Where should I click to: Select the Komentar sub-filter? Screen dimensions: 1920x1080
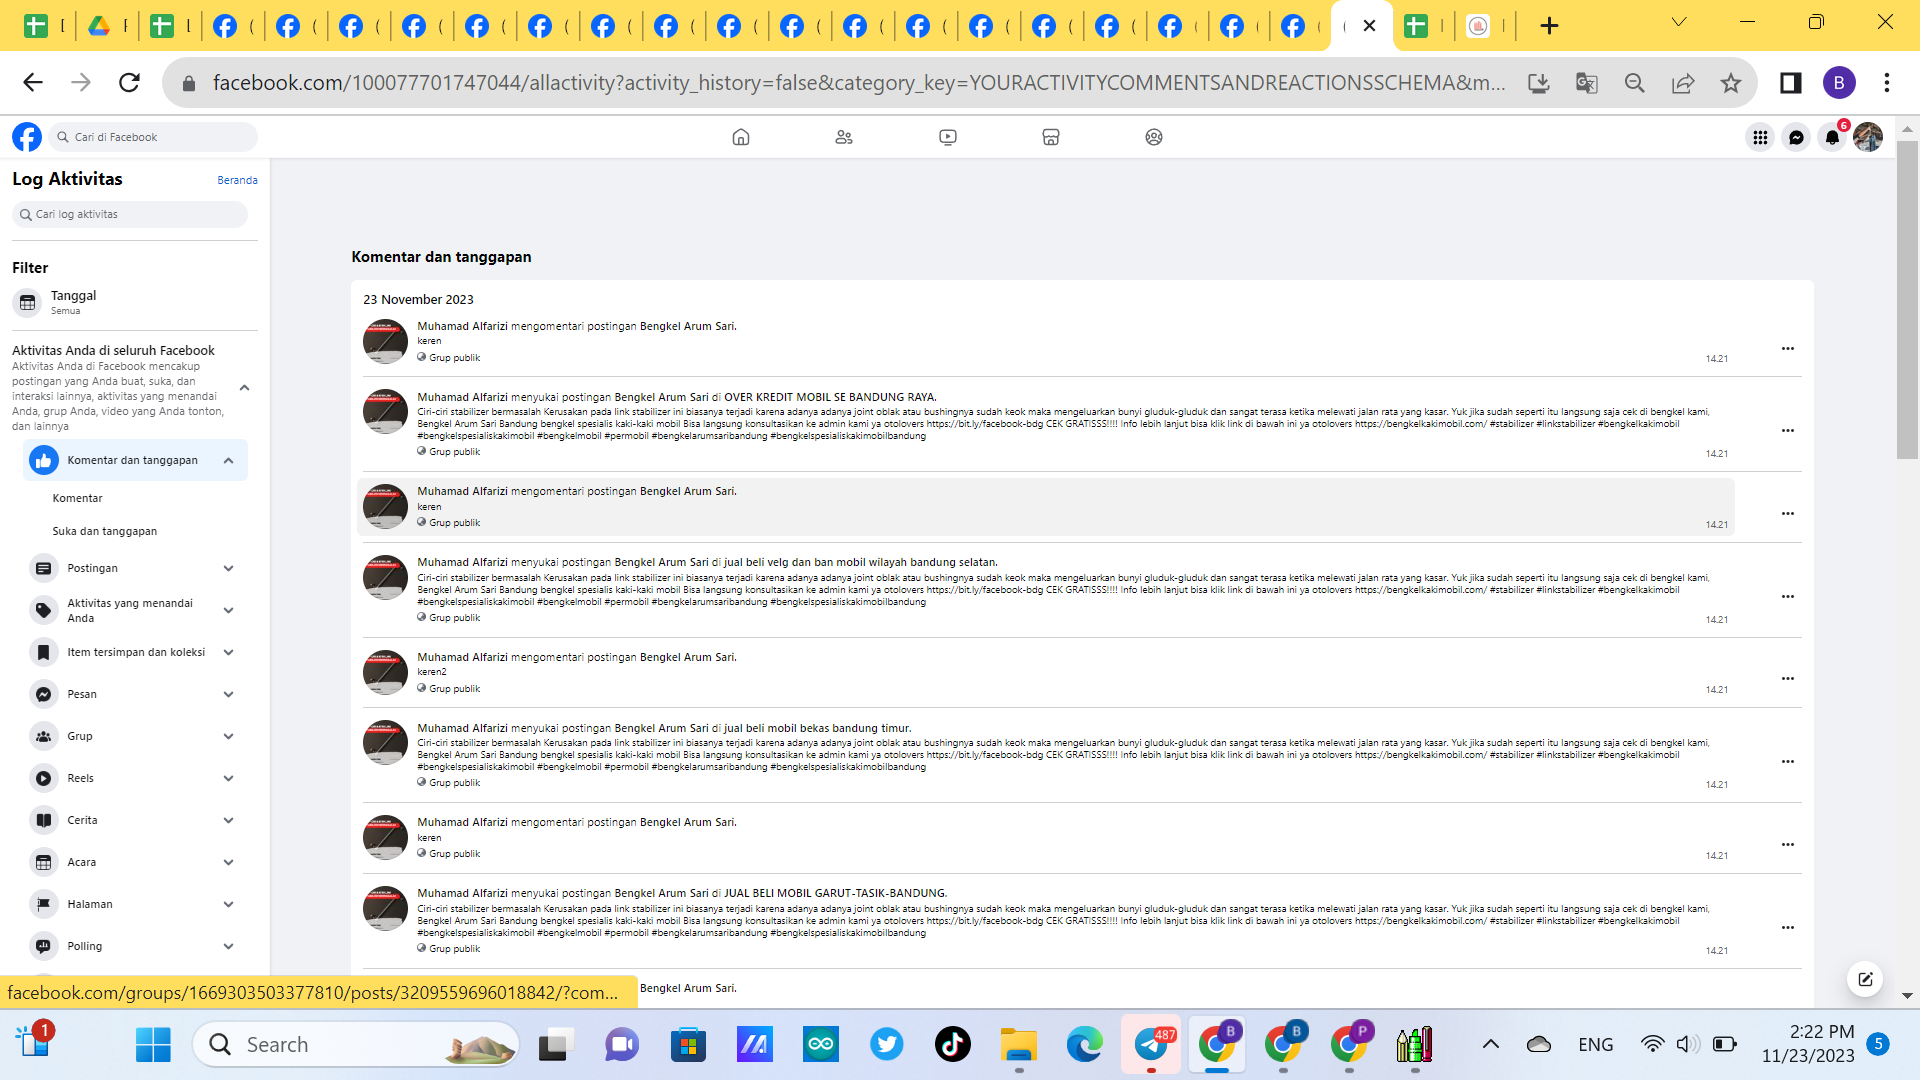[x=78, y=499]
